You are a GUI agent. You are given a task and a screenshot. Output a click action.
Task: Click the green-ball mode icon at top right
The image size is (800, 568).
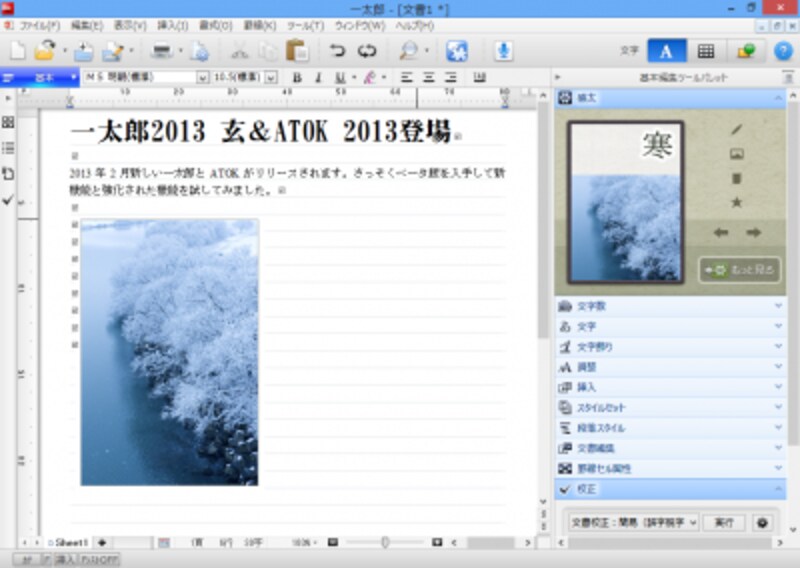tap(746, 51)
